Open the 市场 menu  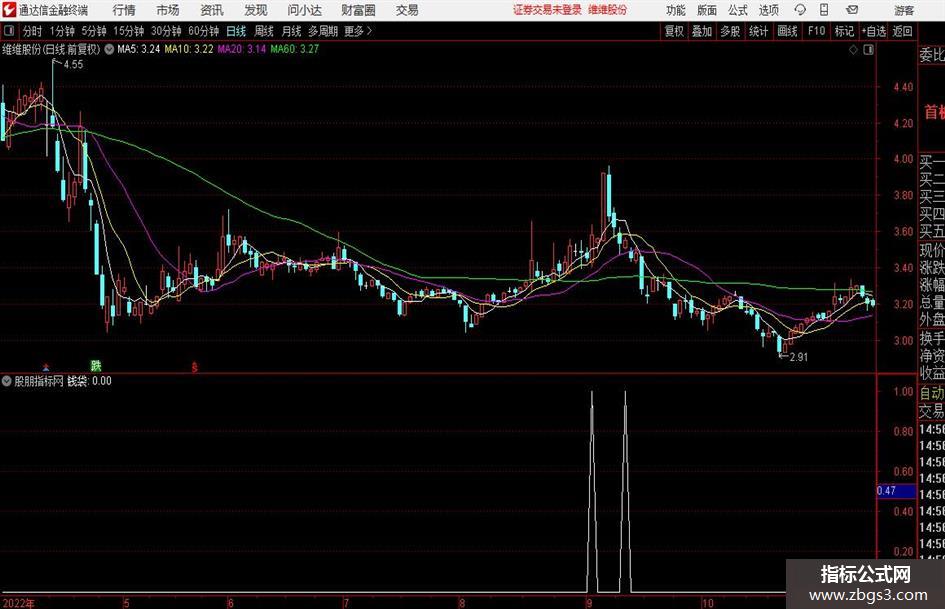[168, 10]
